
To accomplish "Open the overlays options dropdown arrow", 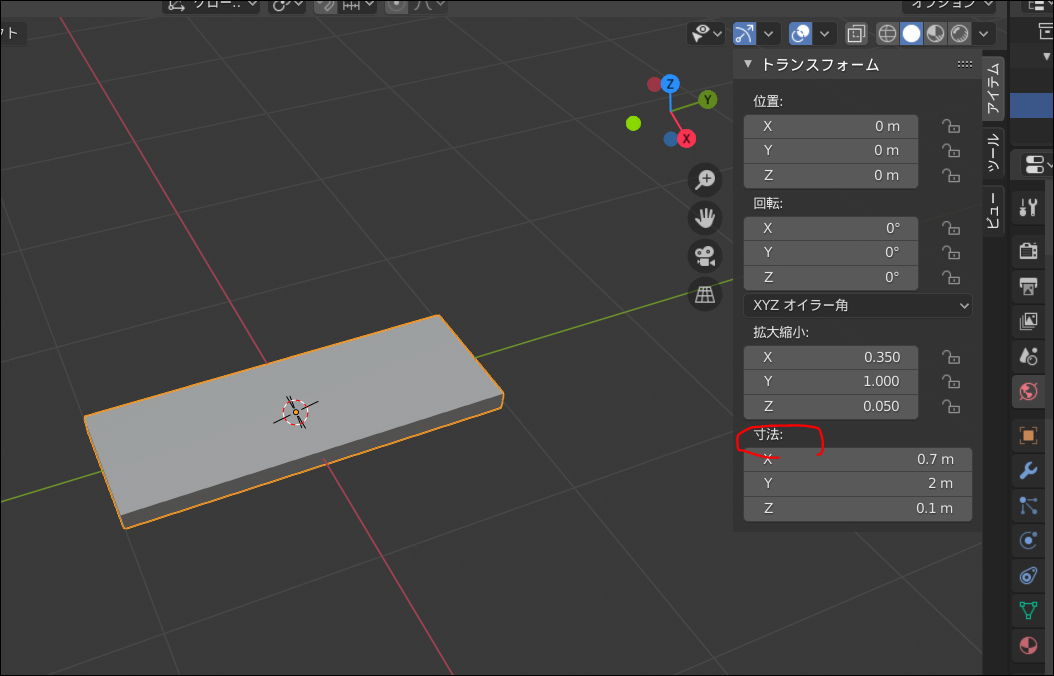I will 824,34.
